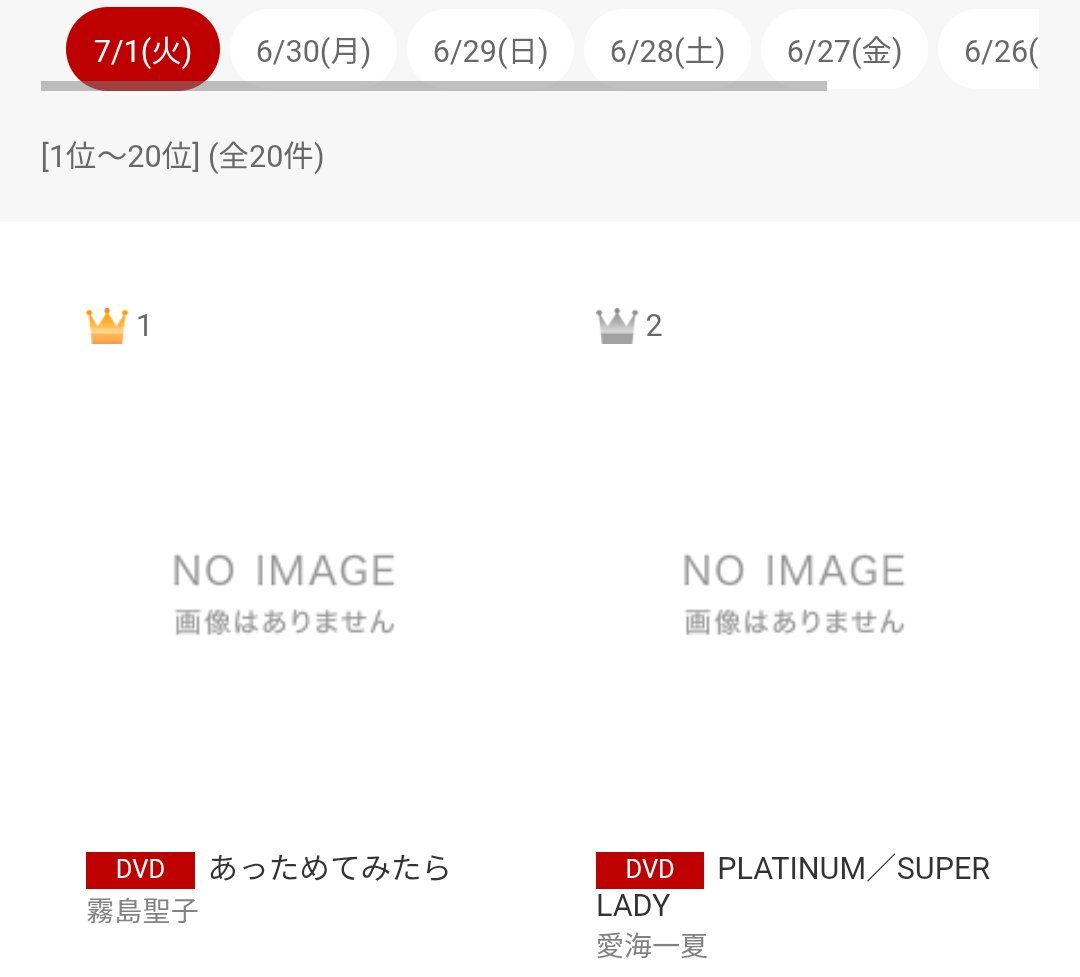
Task: Click the horizontal date scrollbar
Action: (434, 86)
